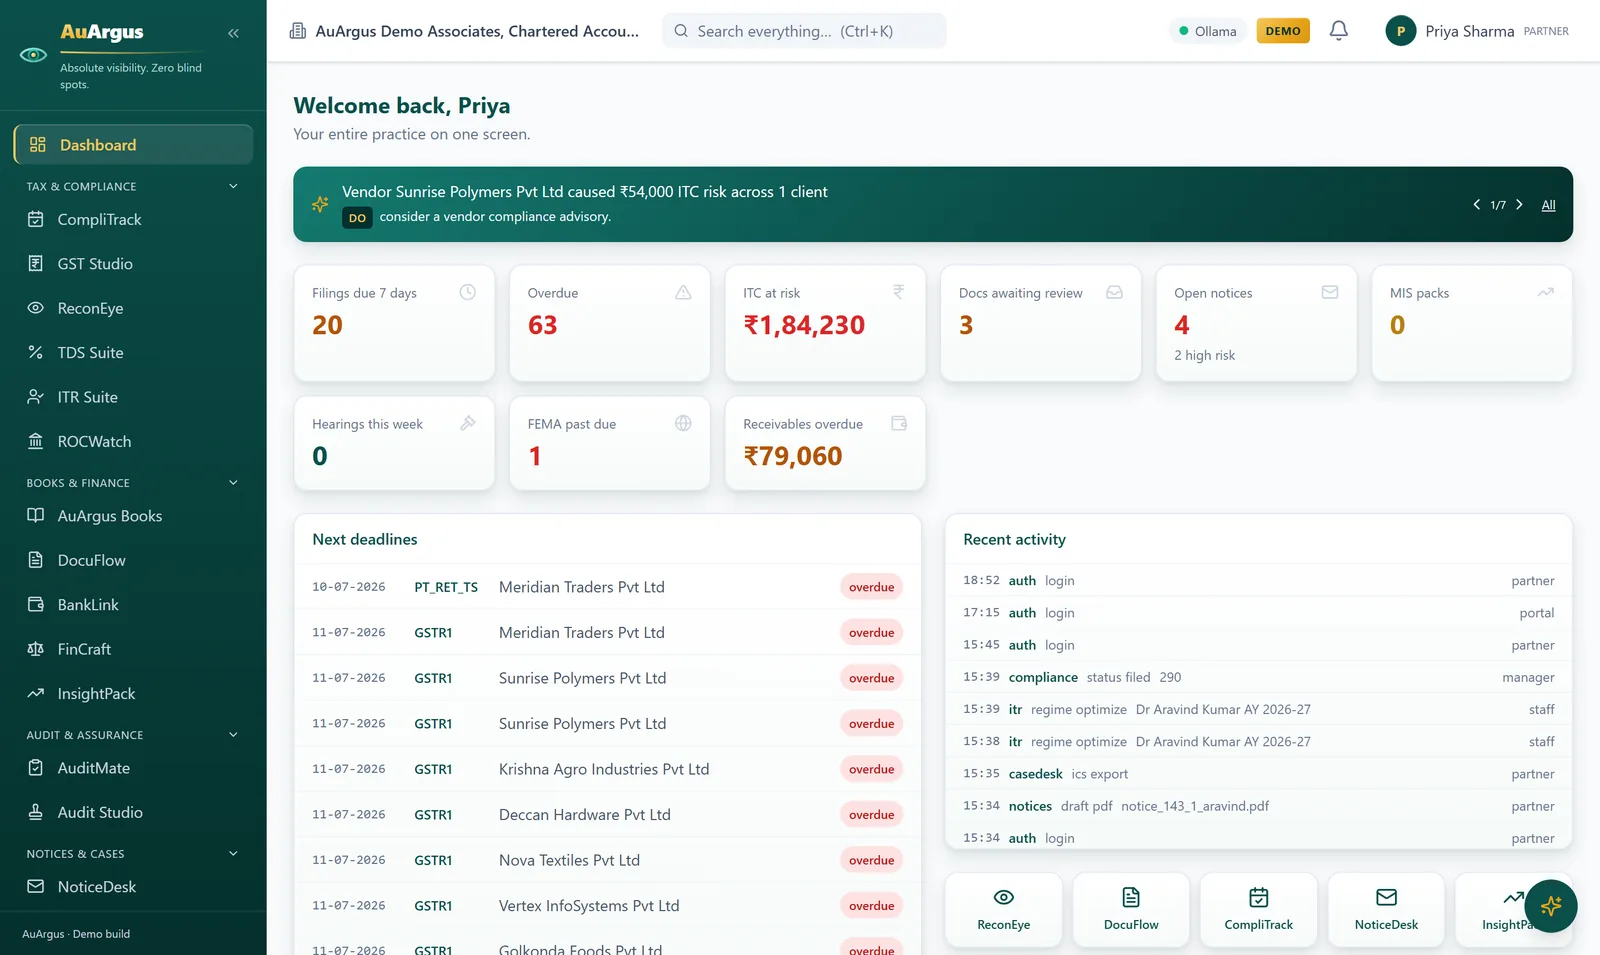Open DocuFlow from the sidebar

coord(133,561)
